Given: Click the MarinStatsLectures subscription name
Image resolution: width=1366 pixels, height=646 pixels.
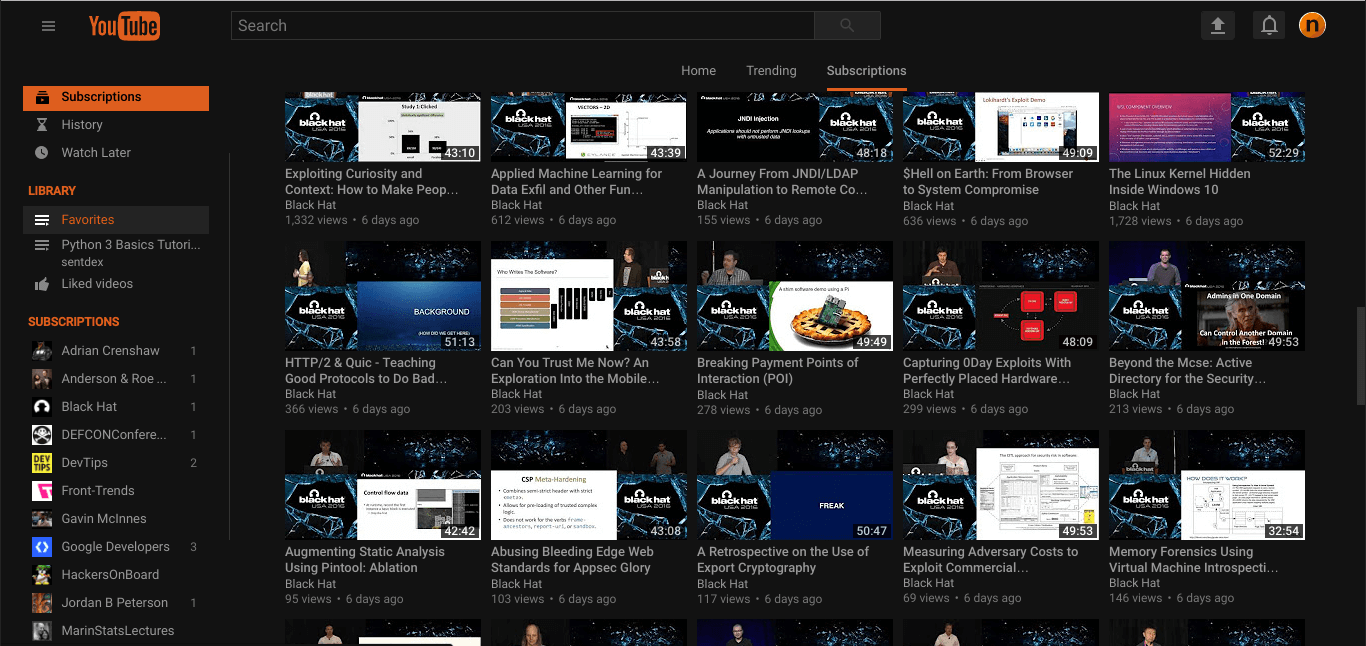Looking at the screenshot, I should [117, 631].
